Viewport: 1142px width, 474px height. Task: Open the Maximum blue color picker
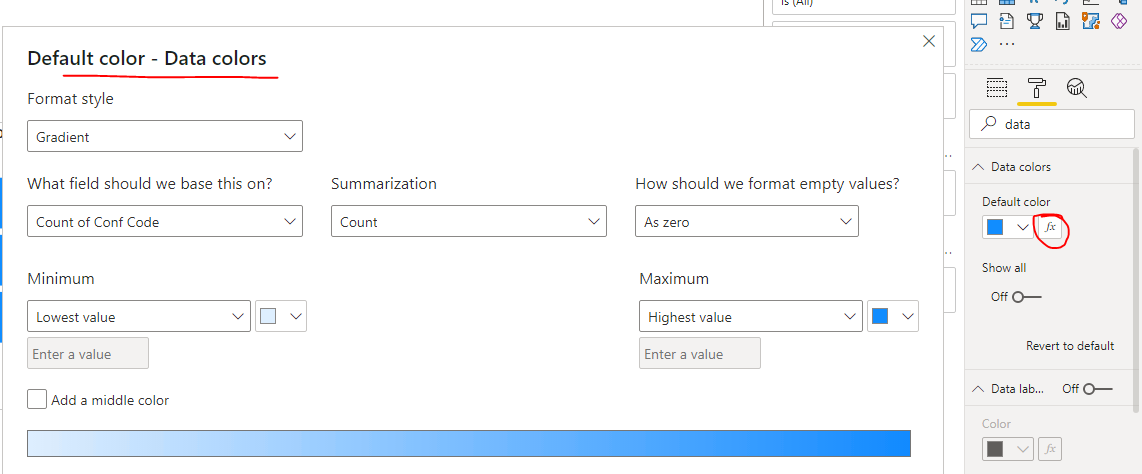pos(893,316)
